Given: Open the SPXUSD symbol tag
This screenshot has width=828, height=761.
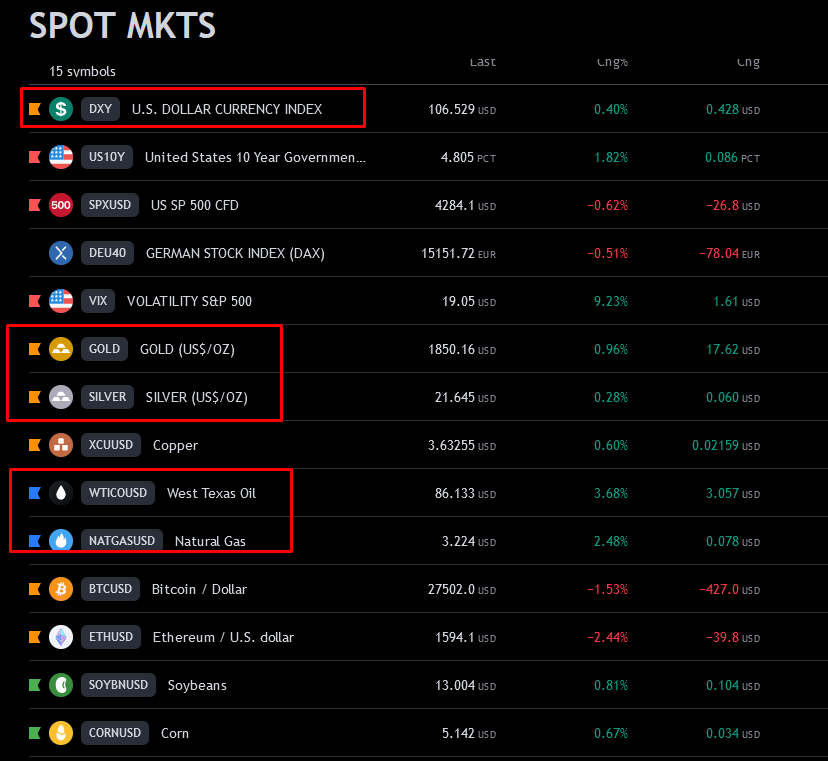Looking at the screenshot, I should (x=110, y=205).
